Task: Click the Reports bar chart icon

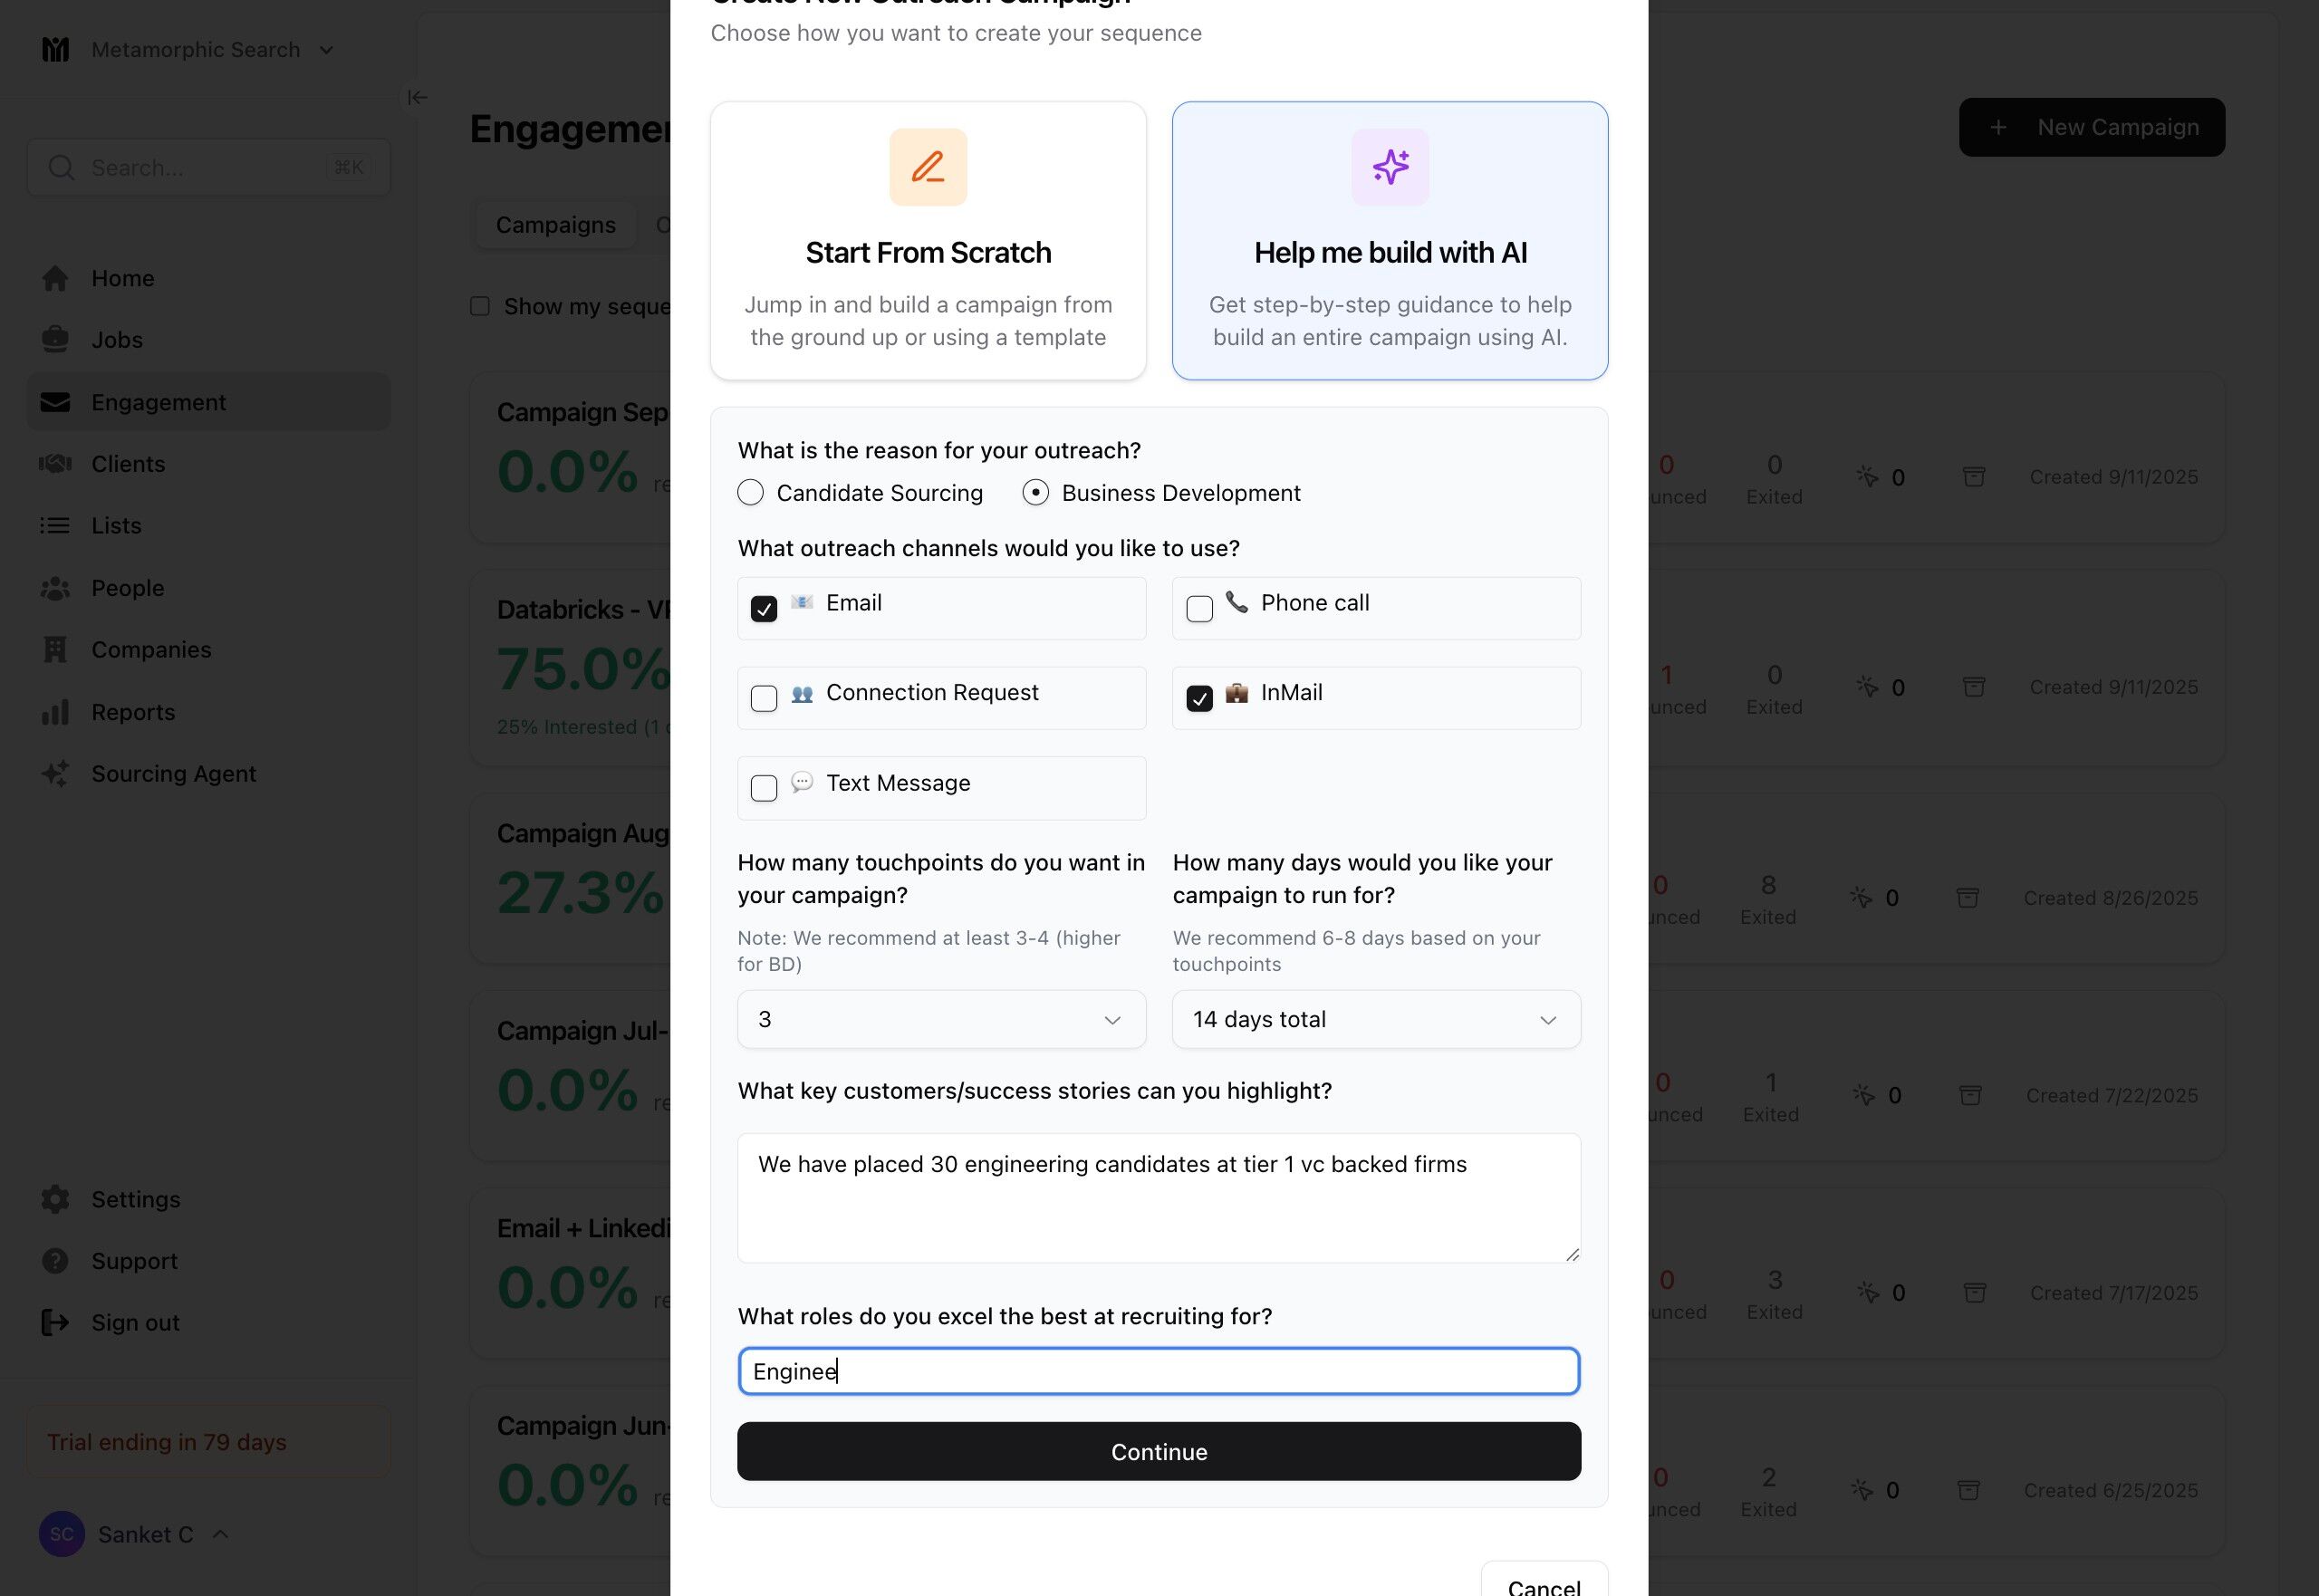Action: click(55, 712)
